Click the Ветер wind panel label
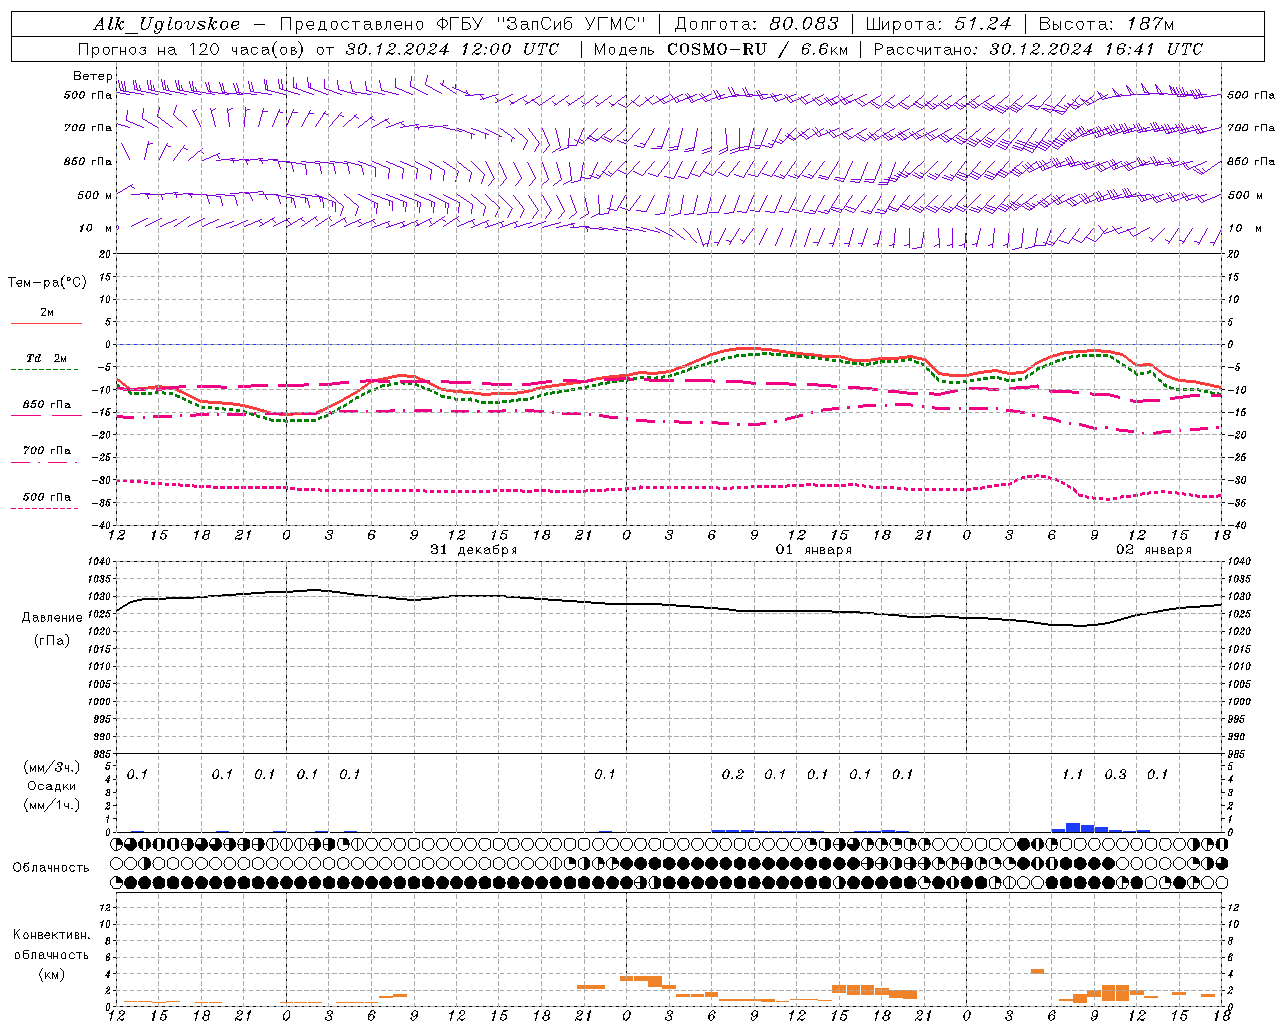 pyautogui.click(x=93, y=76)
